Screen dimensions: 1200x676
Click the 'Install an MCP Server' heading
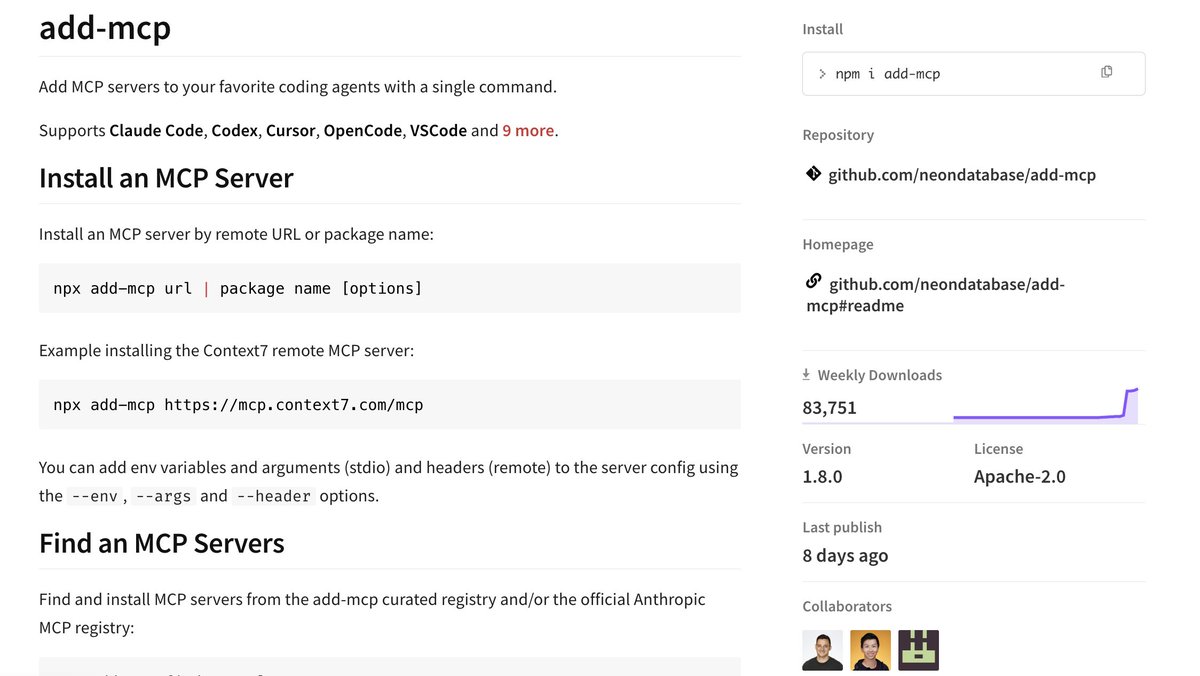(x=166, y=178)
